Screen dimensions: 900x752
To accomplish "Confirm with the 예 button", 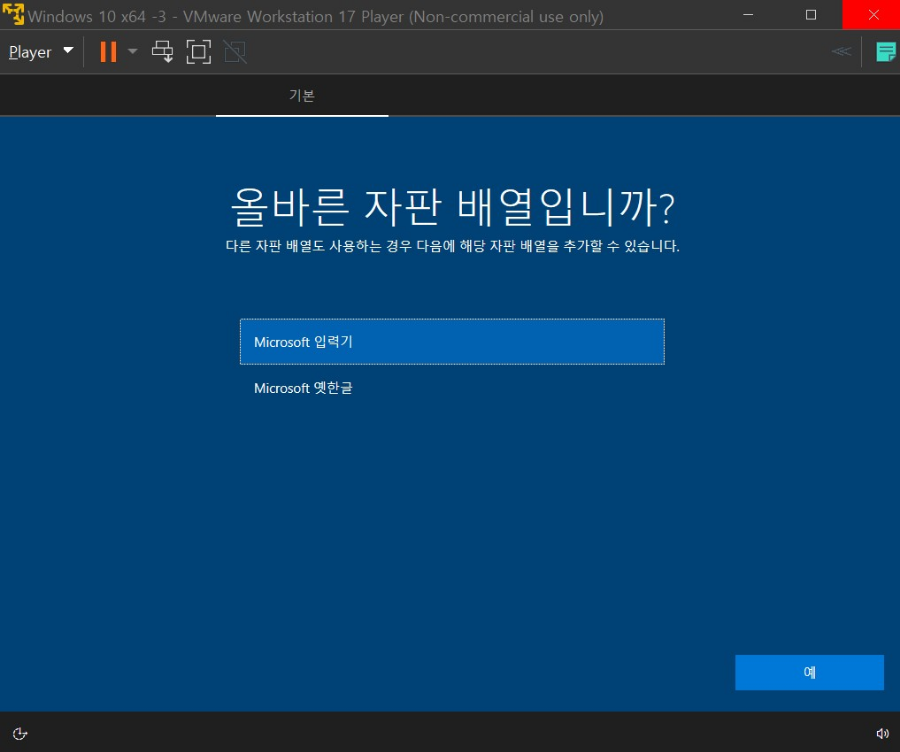I will 809,672.
